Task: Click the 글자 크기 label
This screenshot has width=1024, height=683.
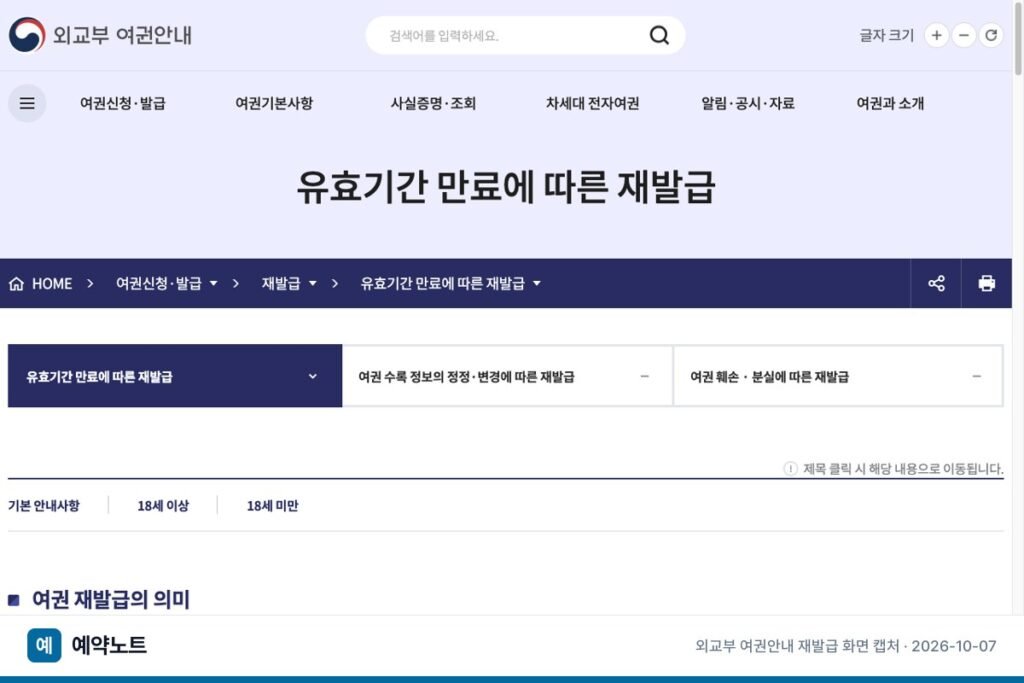Action: 886,35
